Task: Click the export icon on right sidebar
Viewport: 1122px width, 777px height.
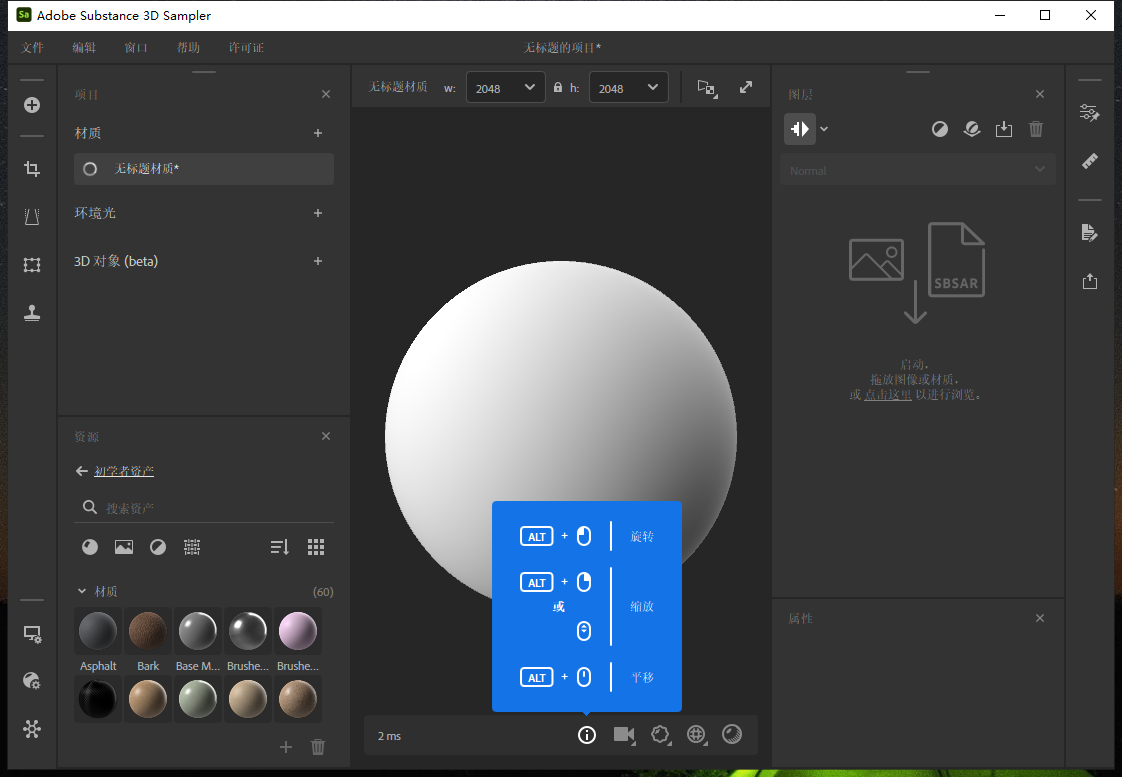Action: tap(1089, 281)
